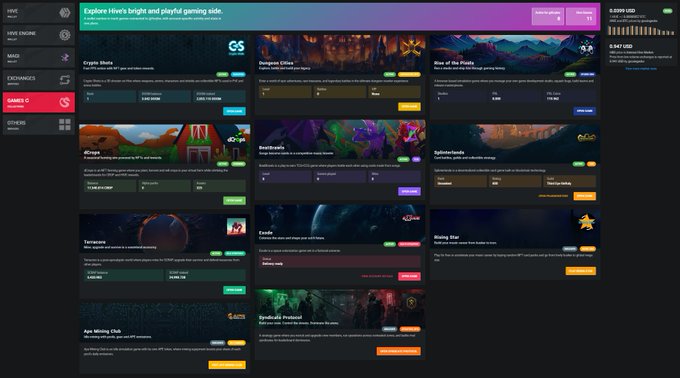
Task: Click the Games swirl icon in sidebar
Action: pos(65,102)
